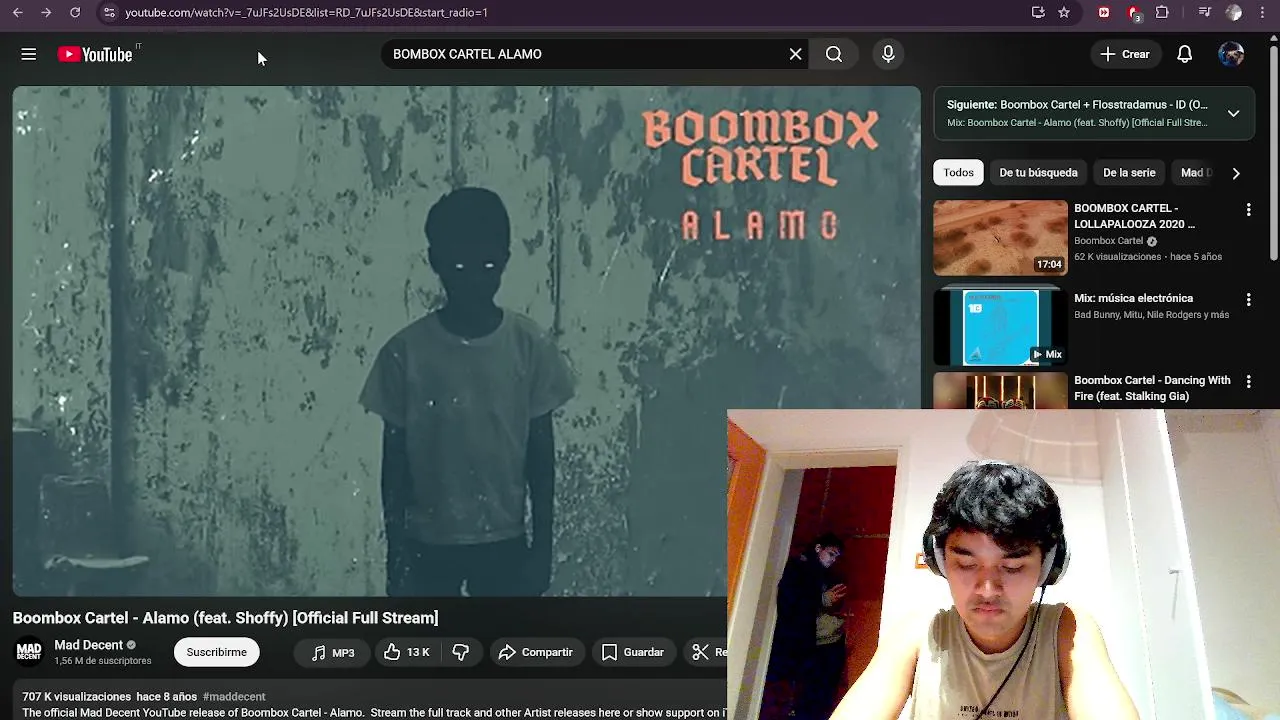Click the YouTube URL in the address bar
The height and width of the screenshot is (720, 1280).
coord(306,12)
